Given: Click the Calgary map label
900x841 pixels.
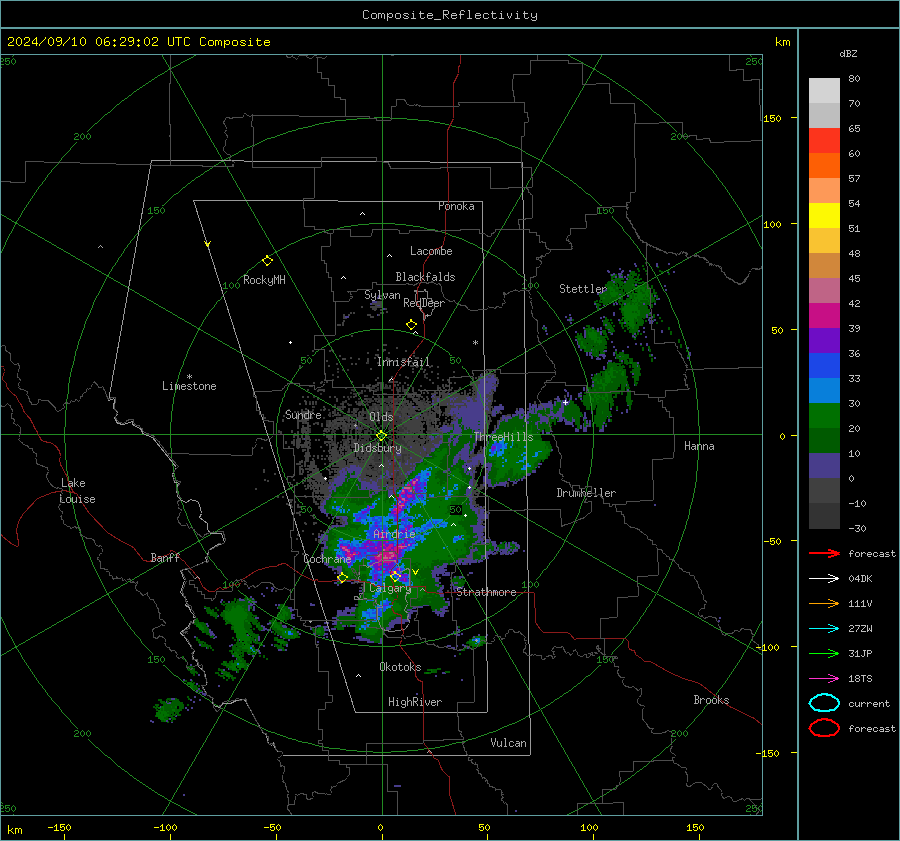Looking at the screenshot, I should click(390, 588).
